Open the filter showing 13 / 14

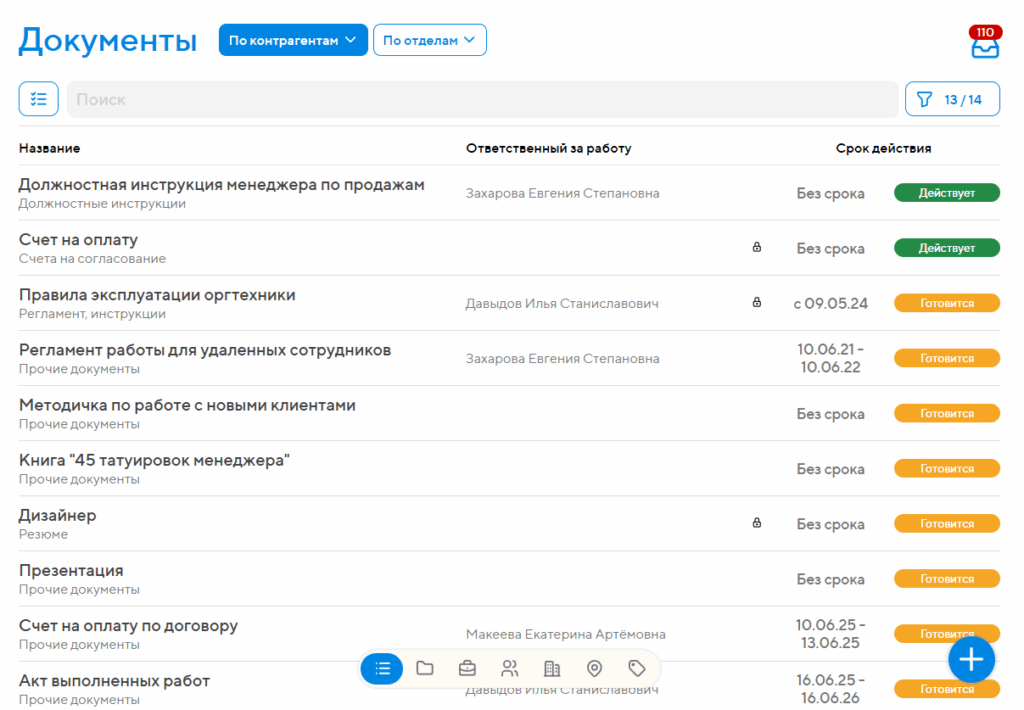(952, 98)
